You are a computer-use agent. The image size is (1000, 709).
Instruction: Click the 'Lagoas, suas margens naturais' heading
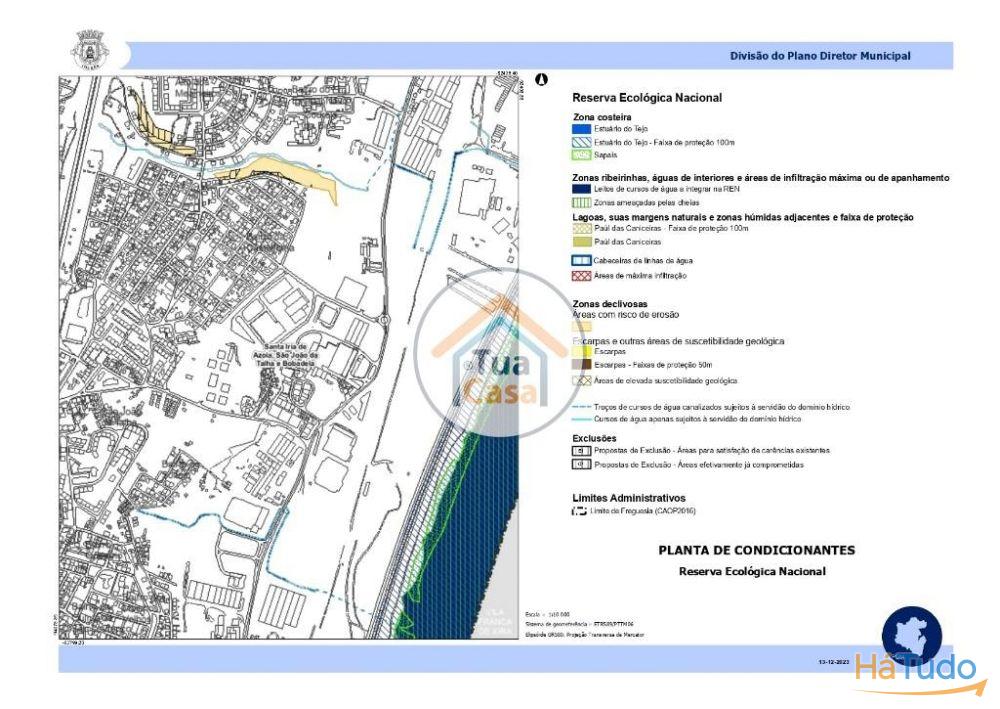742,217
